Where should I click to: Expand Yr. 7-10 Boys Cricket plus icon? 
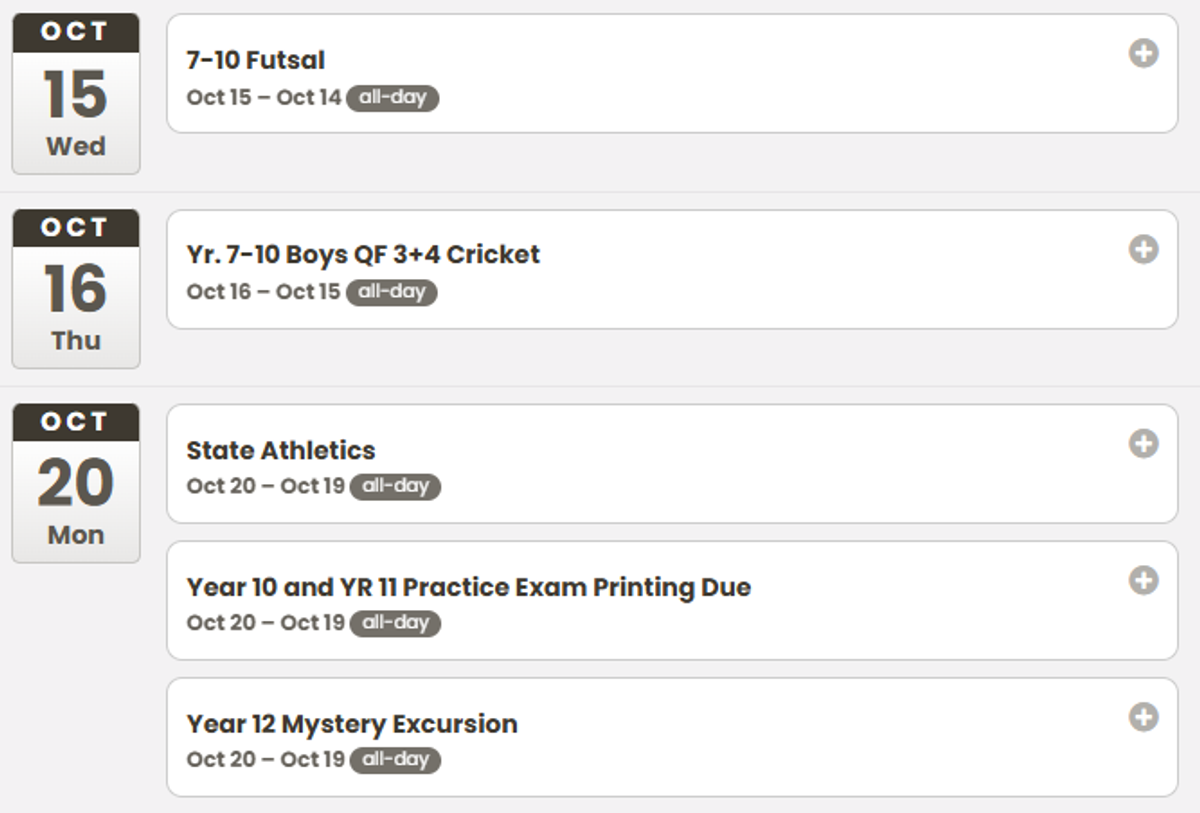(x=1144, y=249)
